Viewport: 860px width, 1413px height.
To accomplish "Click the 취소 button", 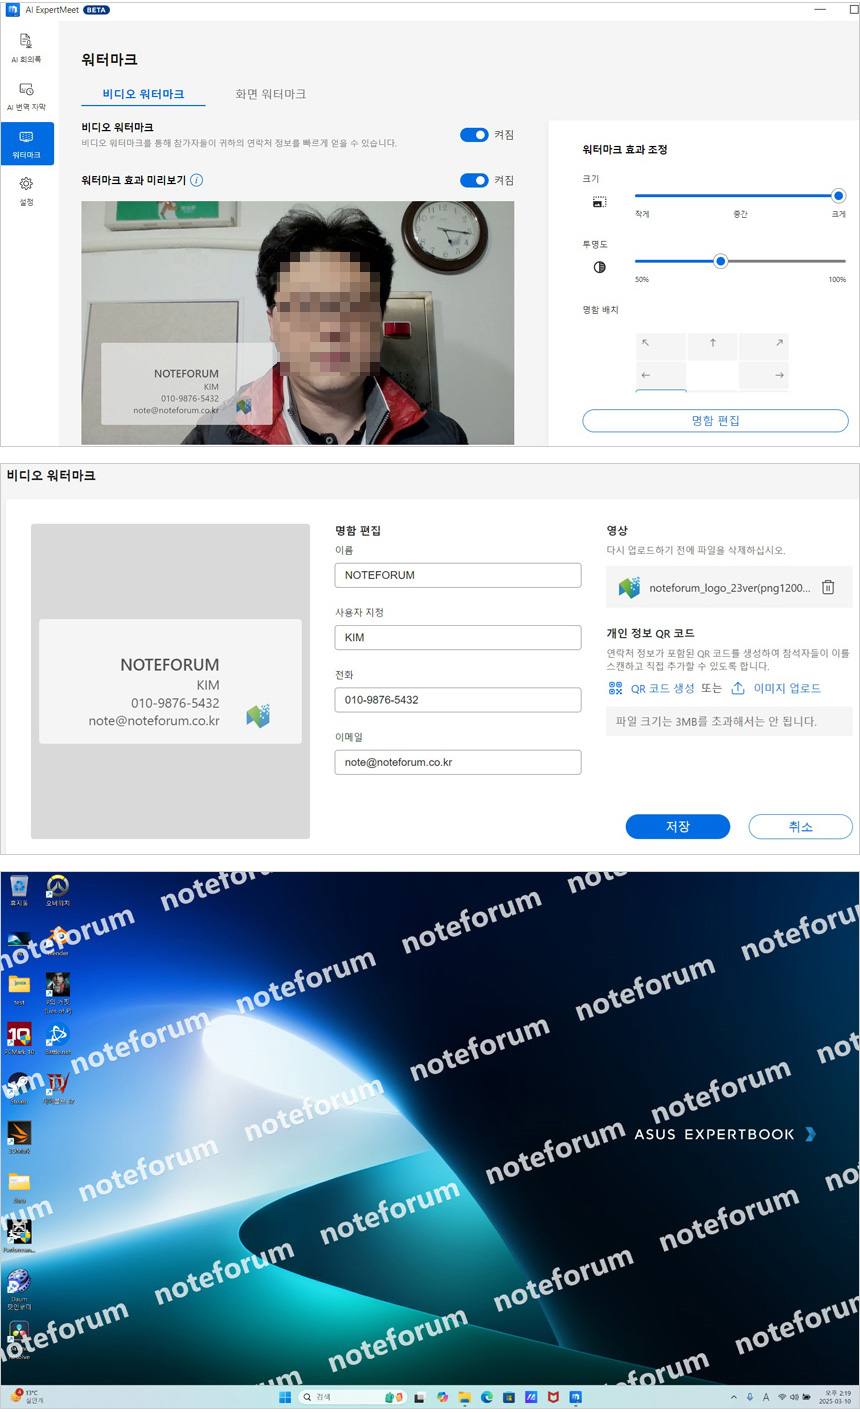I will 800,827.
